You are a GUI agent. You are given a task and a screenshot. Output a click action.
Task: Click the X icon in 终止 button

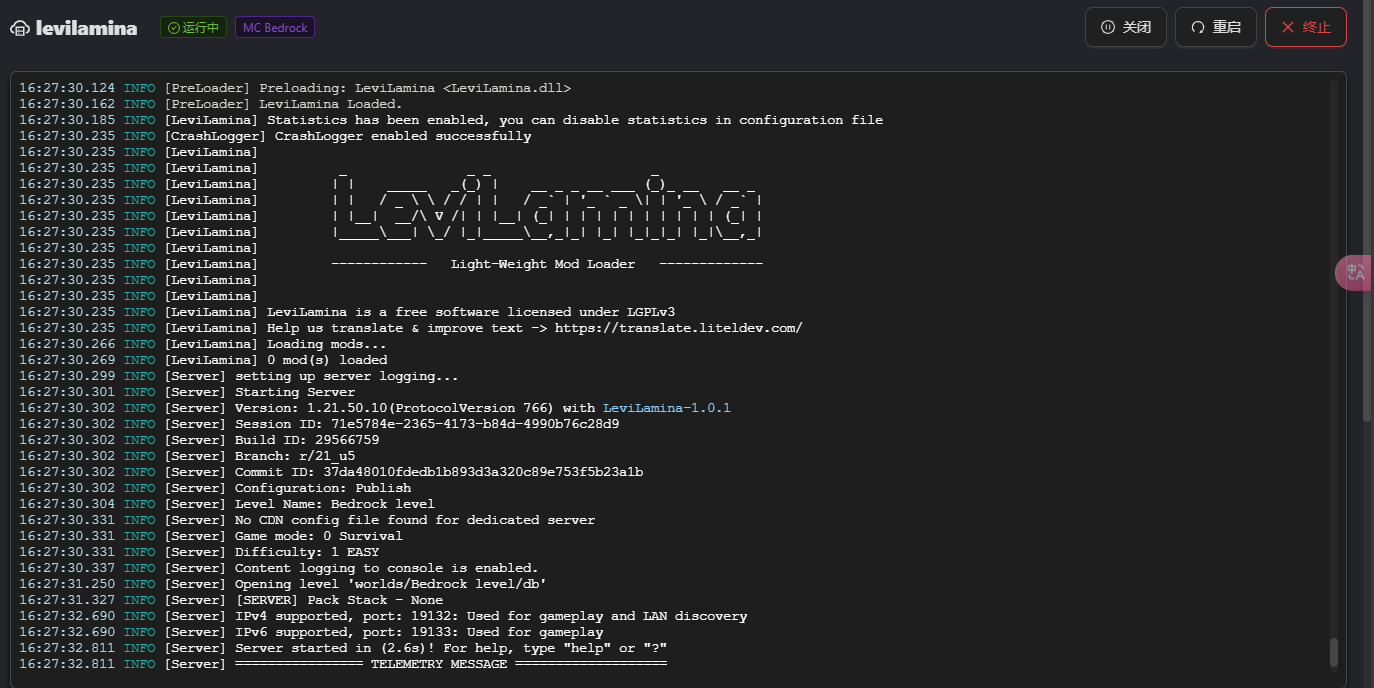(x=1288, y=27)
